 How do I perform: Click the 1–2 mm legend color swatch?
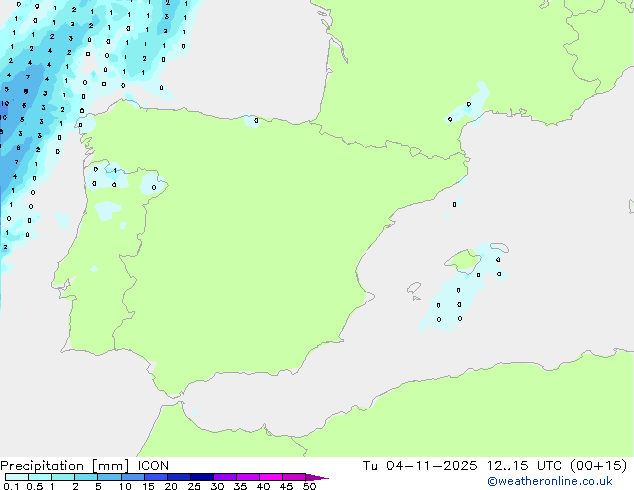[63, 477]
